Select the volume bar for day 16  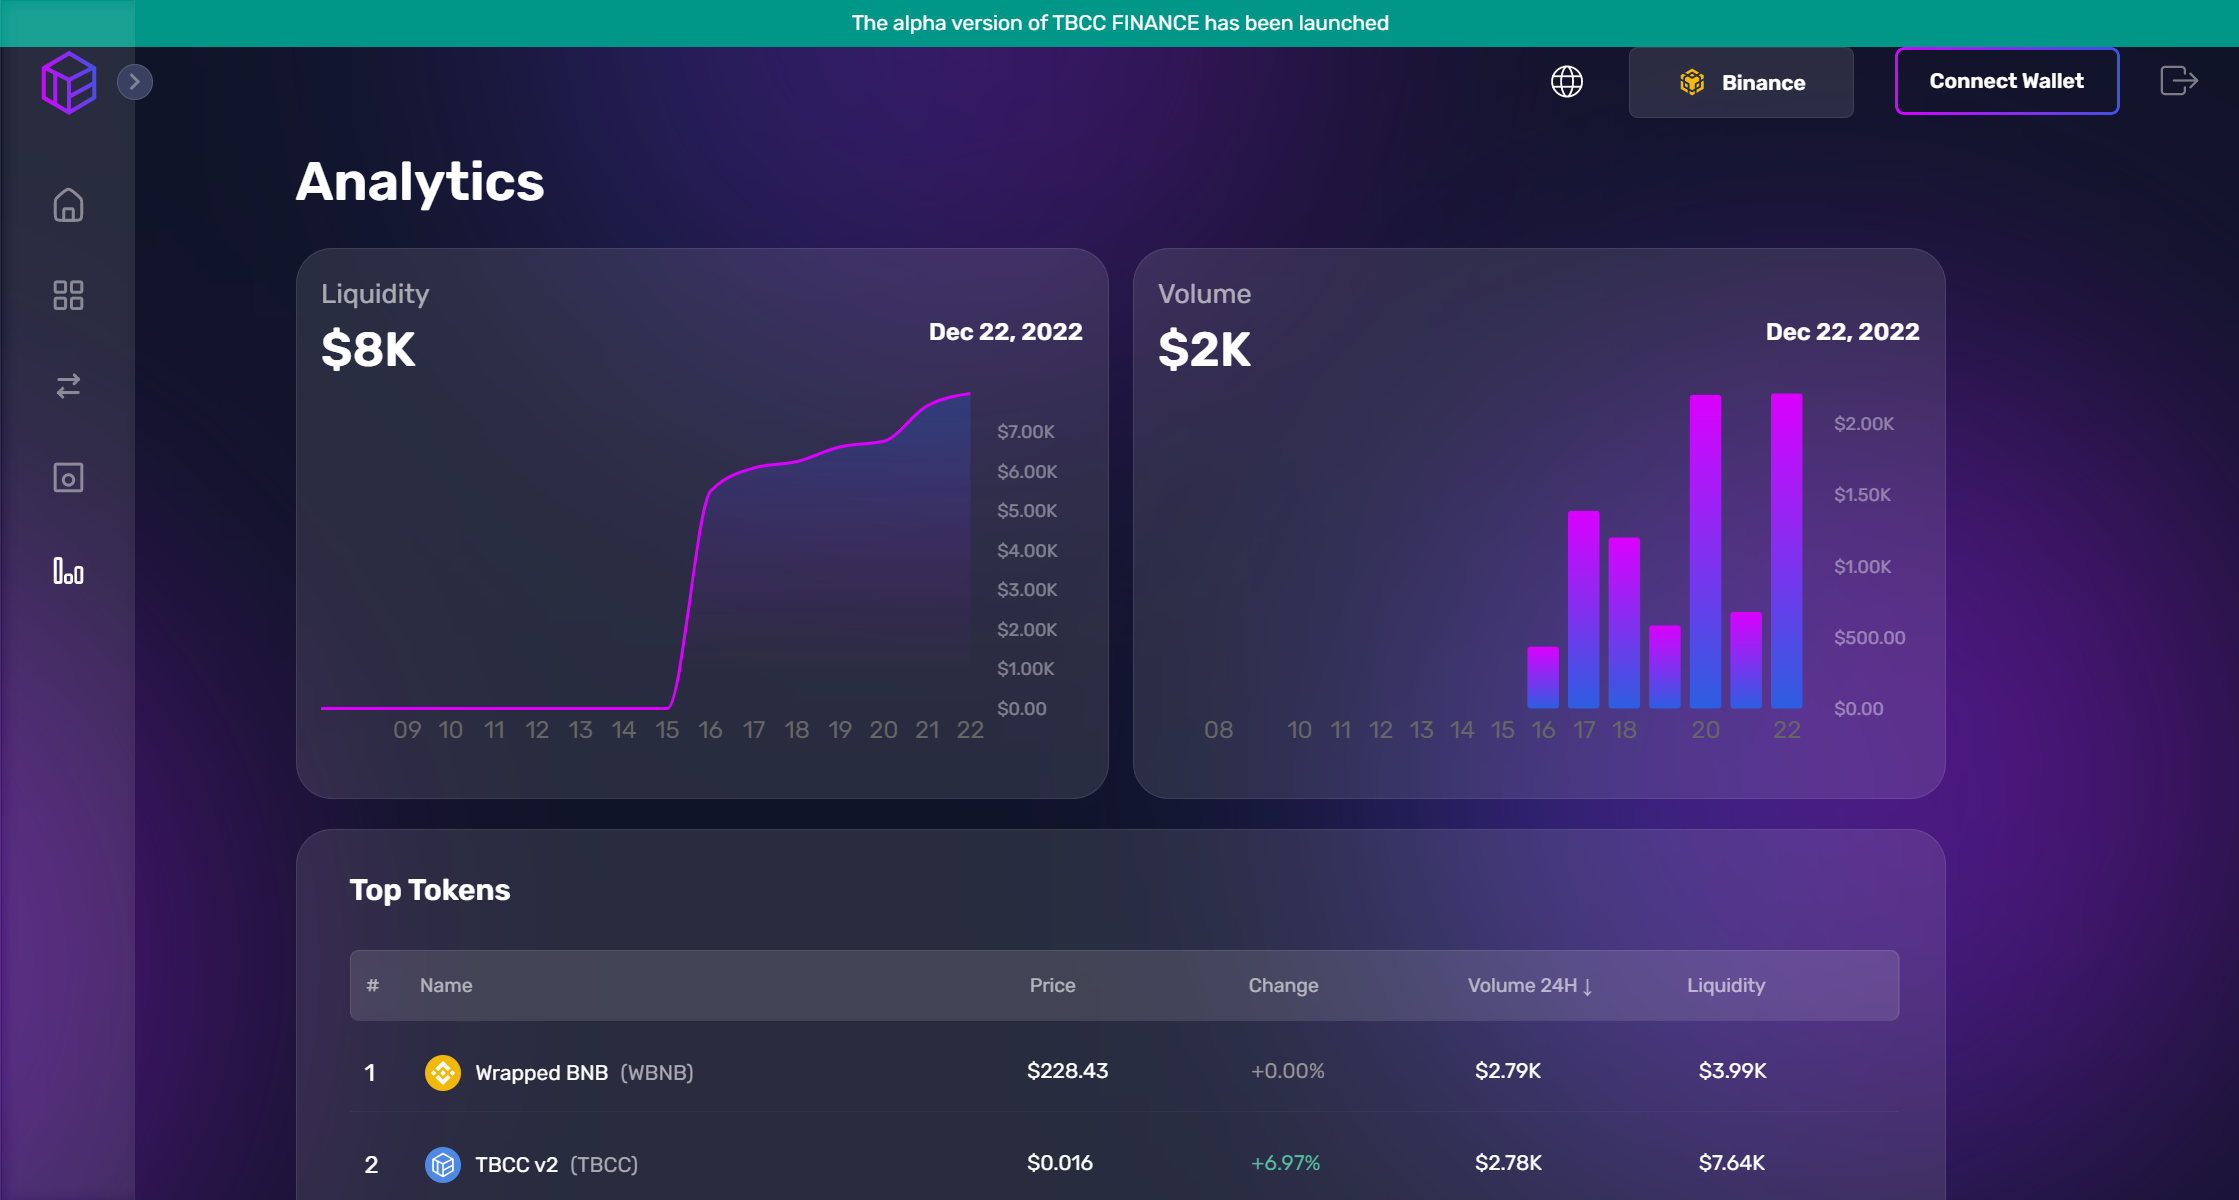click(1543, 677)
